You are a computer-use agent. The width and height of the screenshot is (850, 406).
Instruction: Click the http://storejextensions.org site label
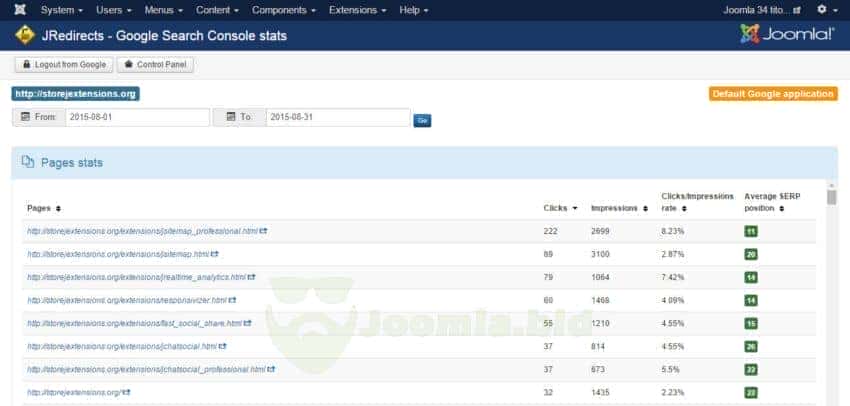tap(75, 94)
